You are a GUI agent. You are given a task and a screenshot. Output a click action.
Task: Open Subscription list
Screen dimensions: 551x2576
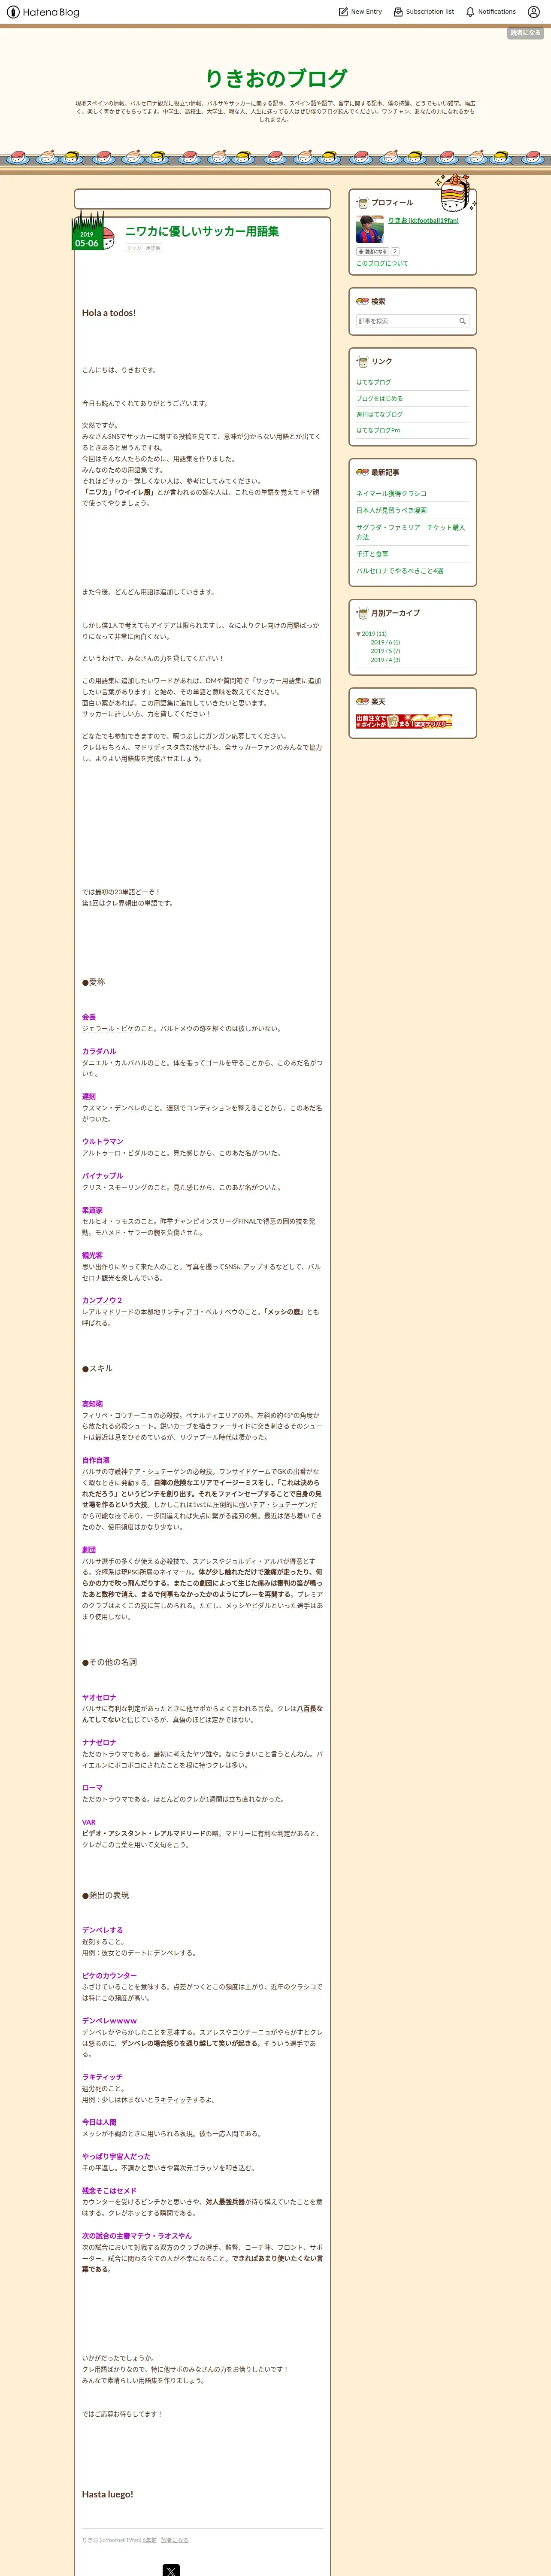click(423, 12)
